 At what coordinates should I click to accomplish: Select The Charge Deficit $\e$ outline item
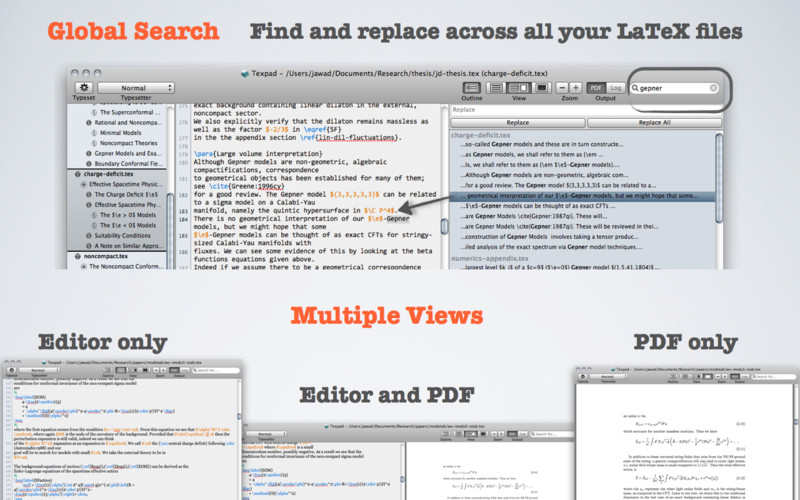click(126, 194)
